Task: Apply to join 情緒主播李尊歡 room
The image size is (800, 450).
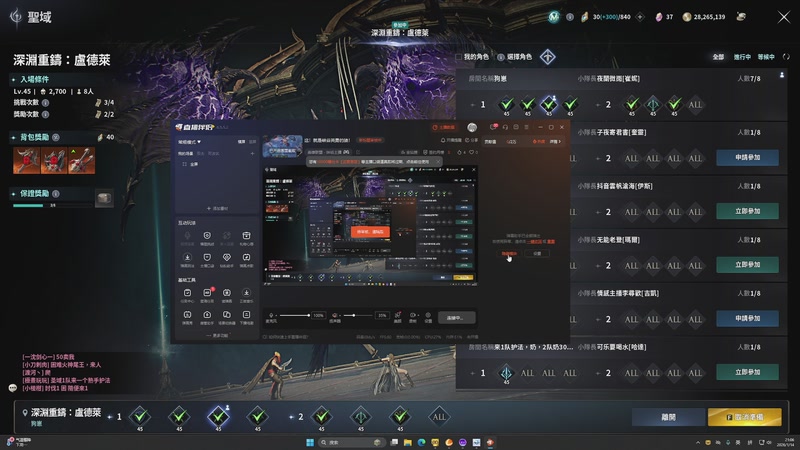Action: [x=747, y=318]
